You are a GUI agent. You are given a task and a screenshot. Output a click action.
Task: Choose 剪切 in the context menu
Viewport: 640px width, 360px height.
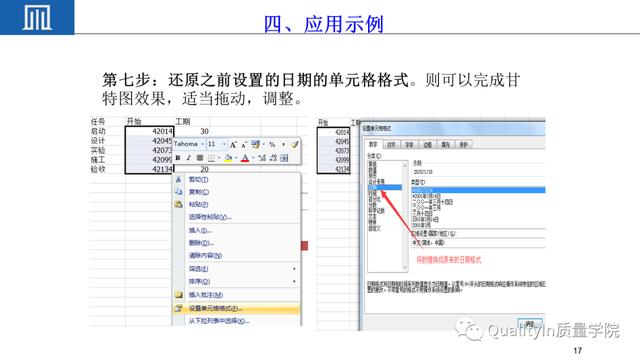pos(198,180)
